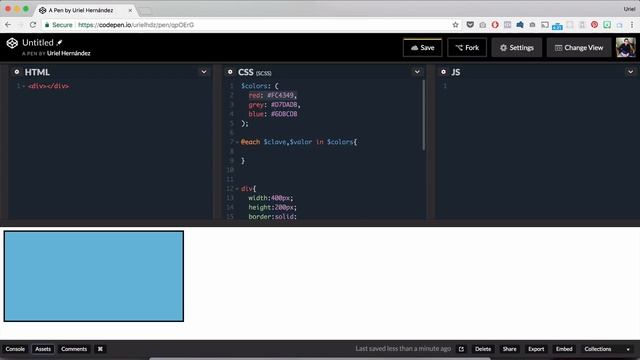This screenshot has width=640, height=360.
Task: Share the pen
Action: point(509,349)
